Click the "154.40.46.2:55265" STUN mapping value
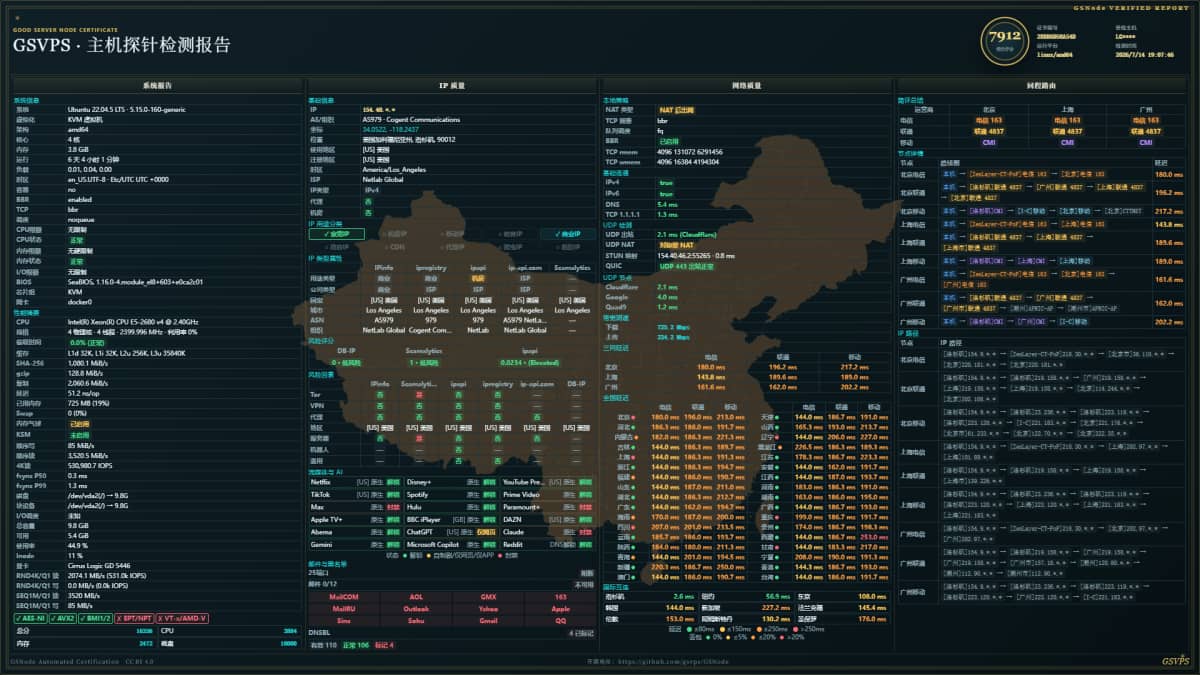The image size is (1200, 675). (682, 255)
